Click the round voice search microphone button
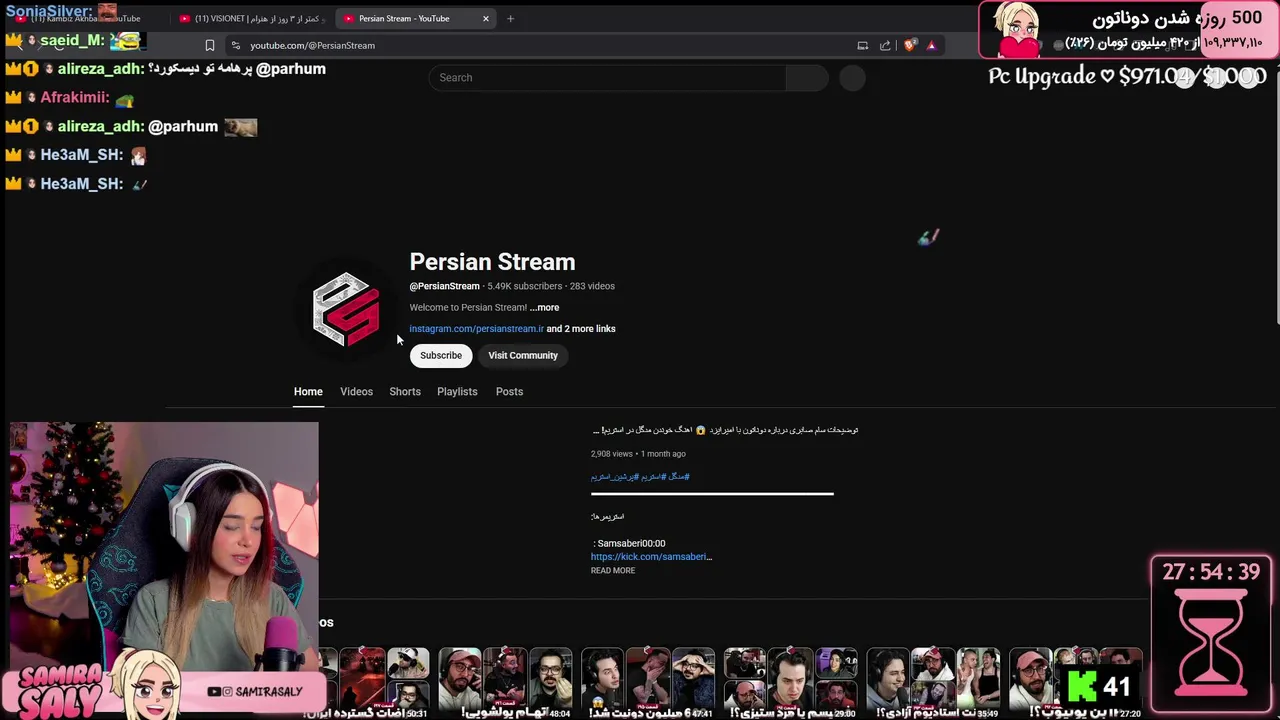This screenshot has width=1280, height=720. [852, 78]
